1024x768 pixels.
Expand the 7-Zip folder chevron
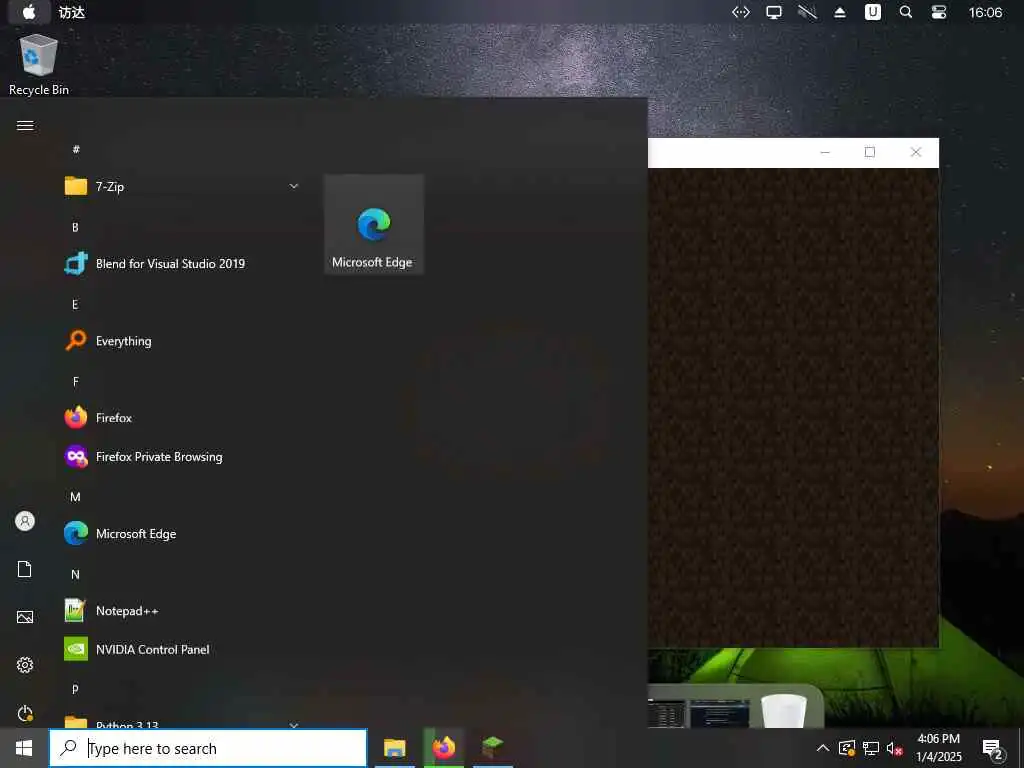click(x=294, y=186)
